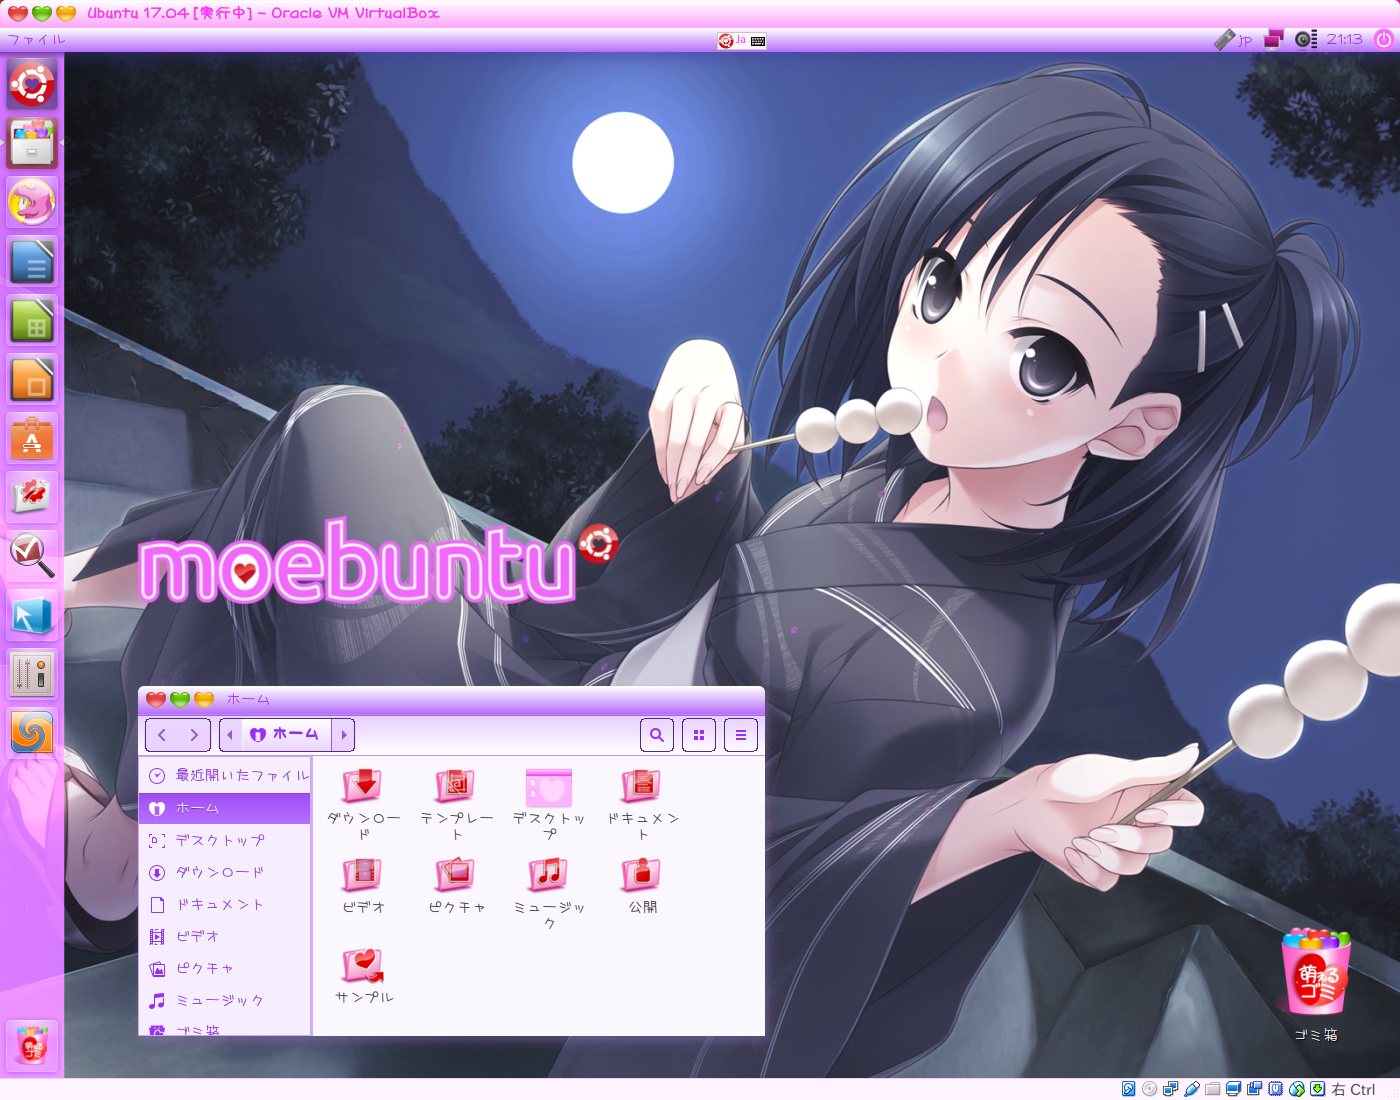Open Ubuntu Software from the dock
Screen dimensions: 1400x1100
click(x=32, y=436)
